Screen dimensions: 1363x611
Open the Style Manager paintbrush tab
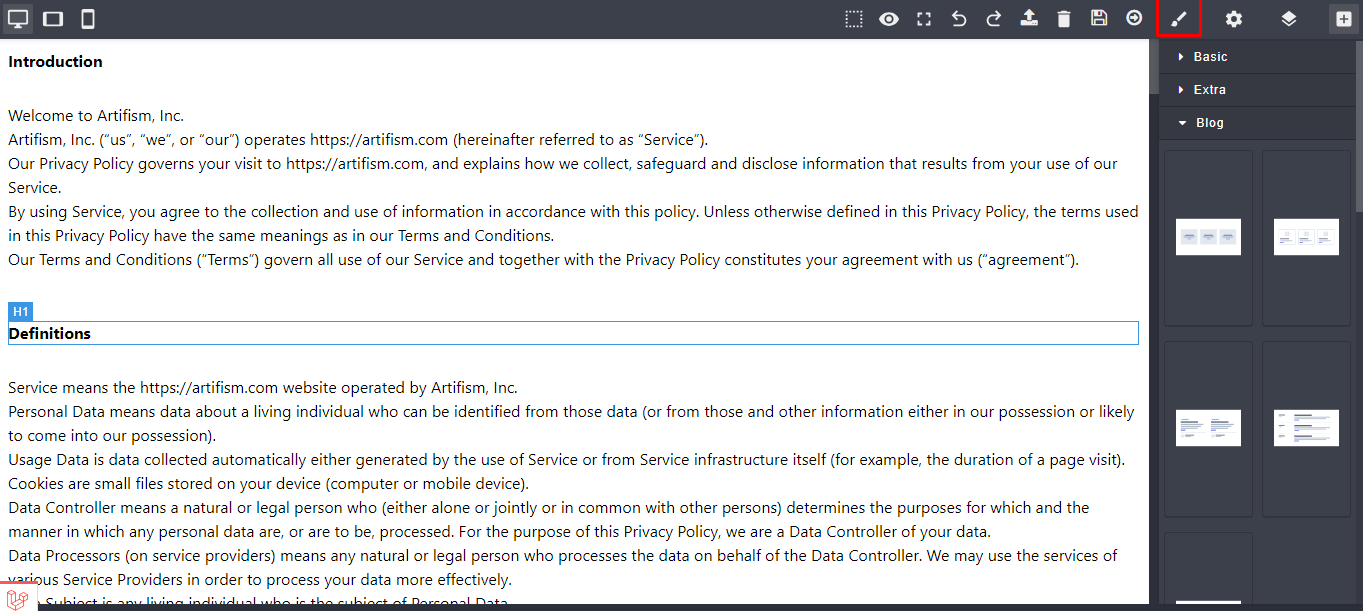coord(1179,19)
